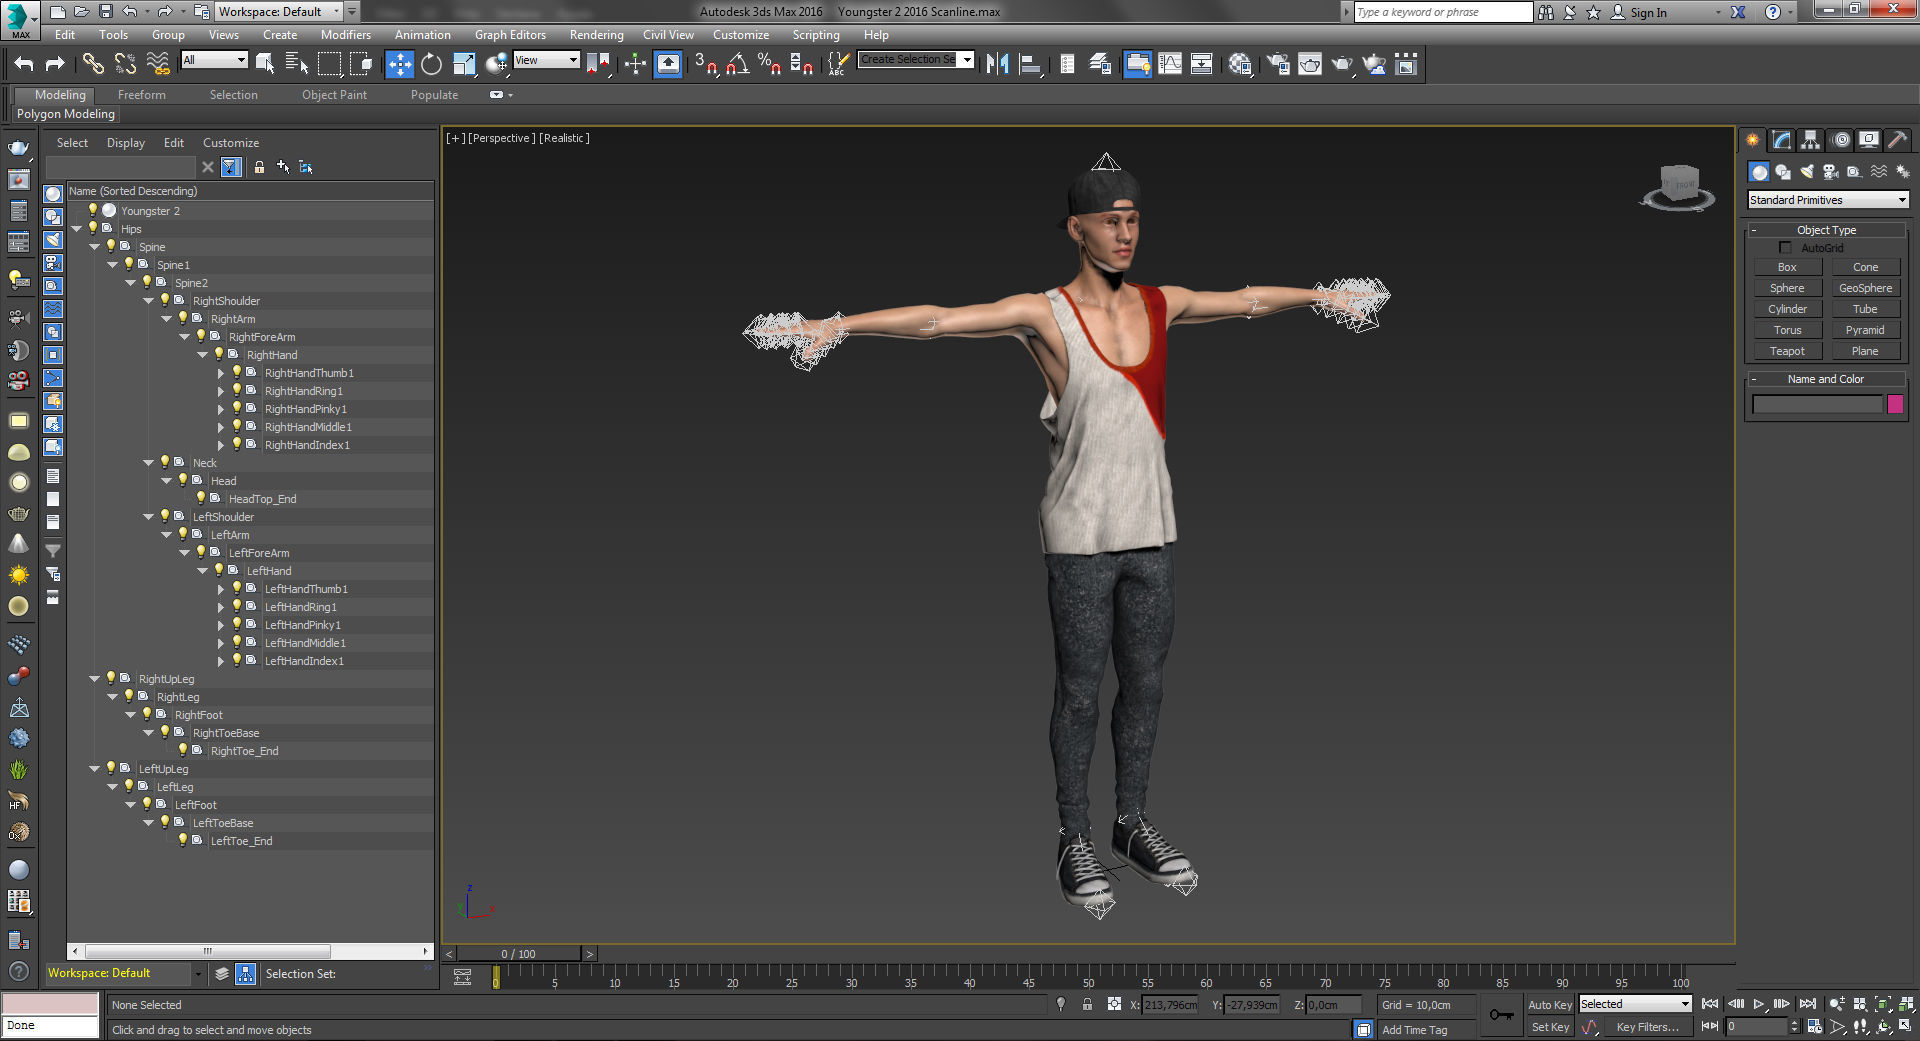The width and height of the screenshot is (1920, 1041).
Task: Toggle 3D Snaps icon
Action: pos(706,65)
